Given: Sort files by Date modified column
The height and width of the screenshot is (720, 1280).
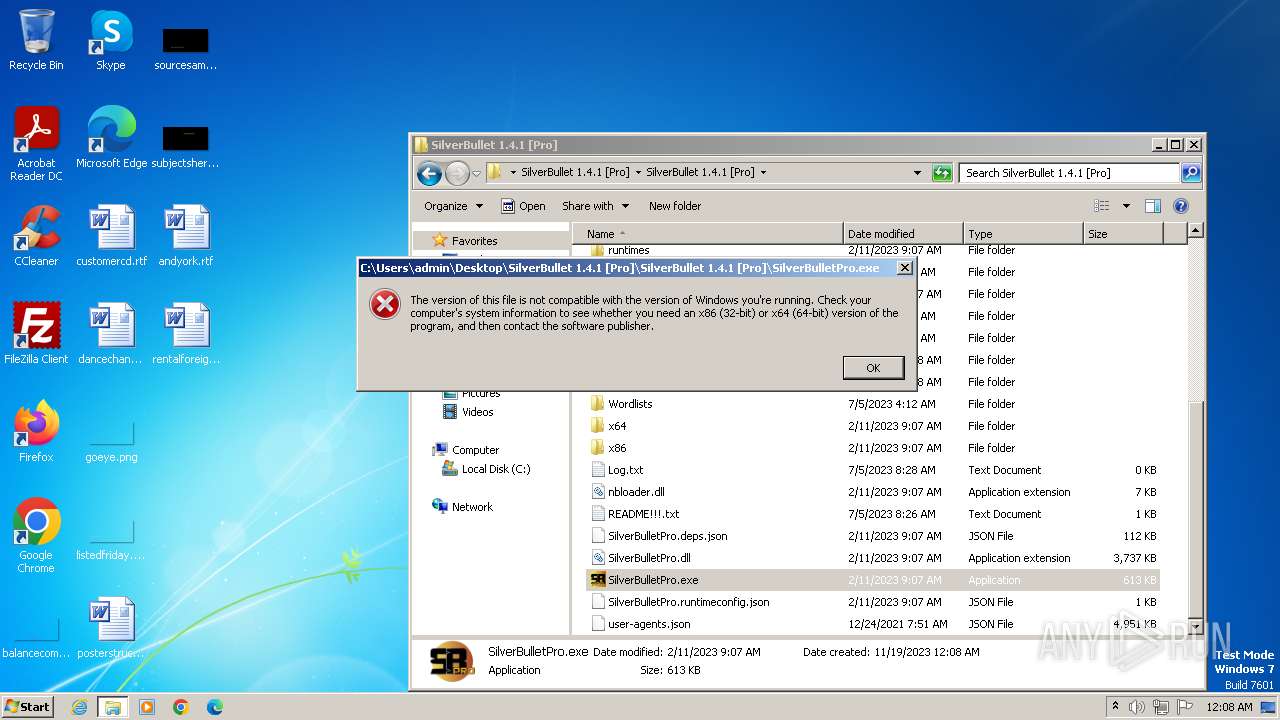Looking at the screenshot, I should click(903, 234).
